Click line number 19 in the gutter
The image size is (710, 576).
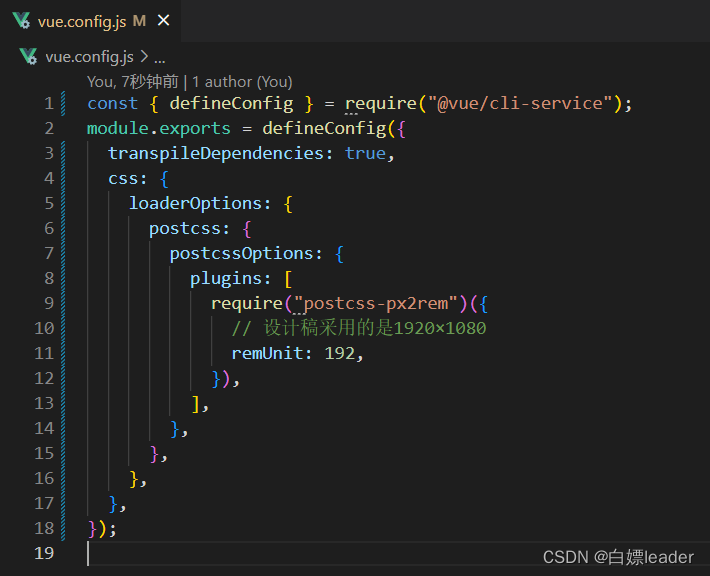(44, 553)
